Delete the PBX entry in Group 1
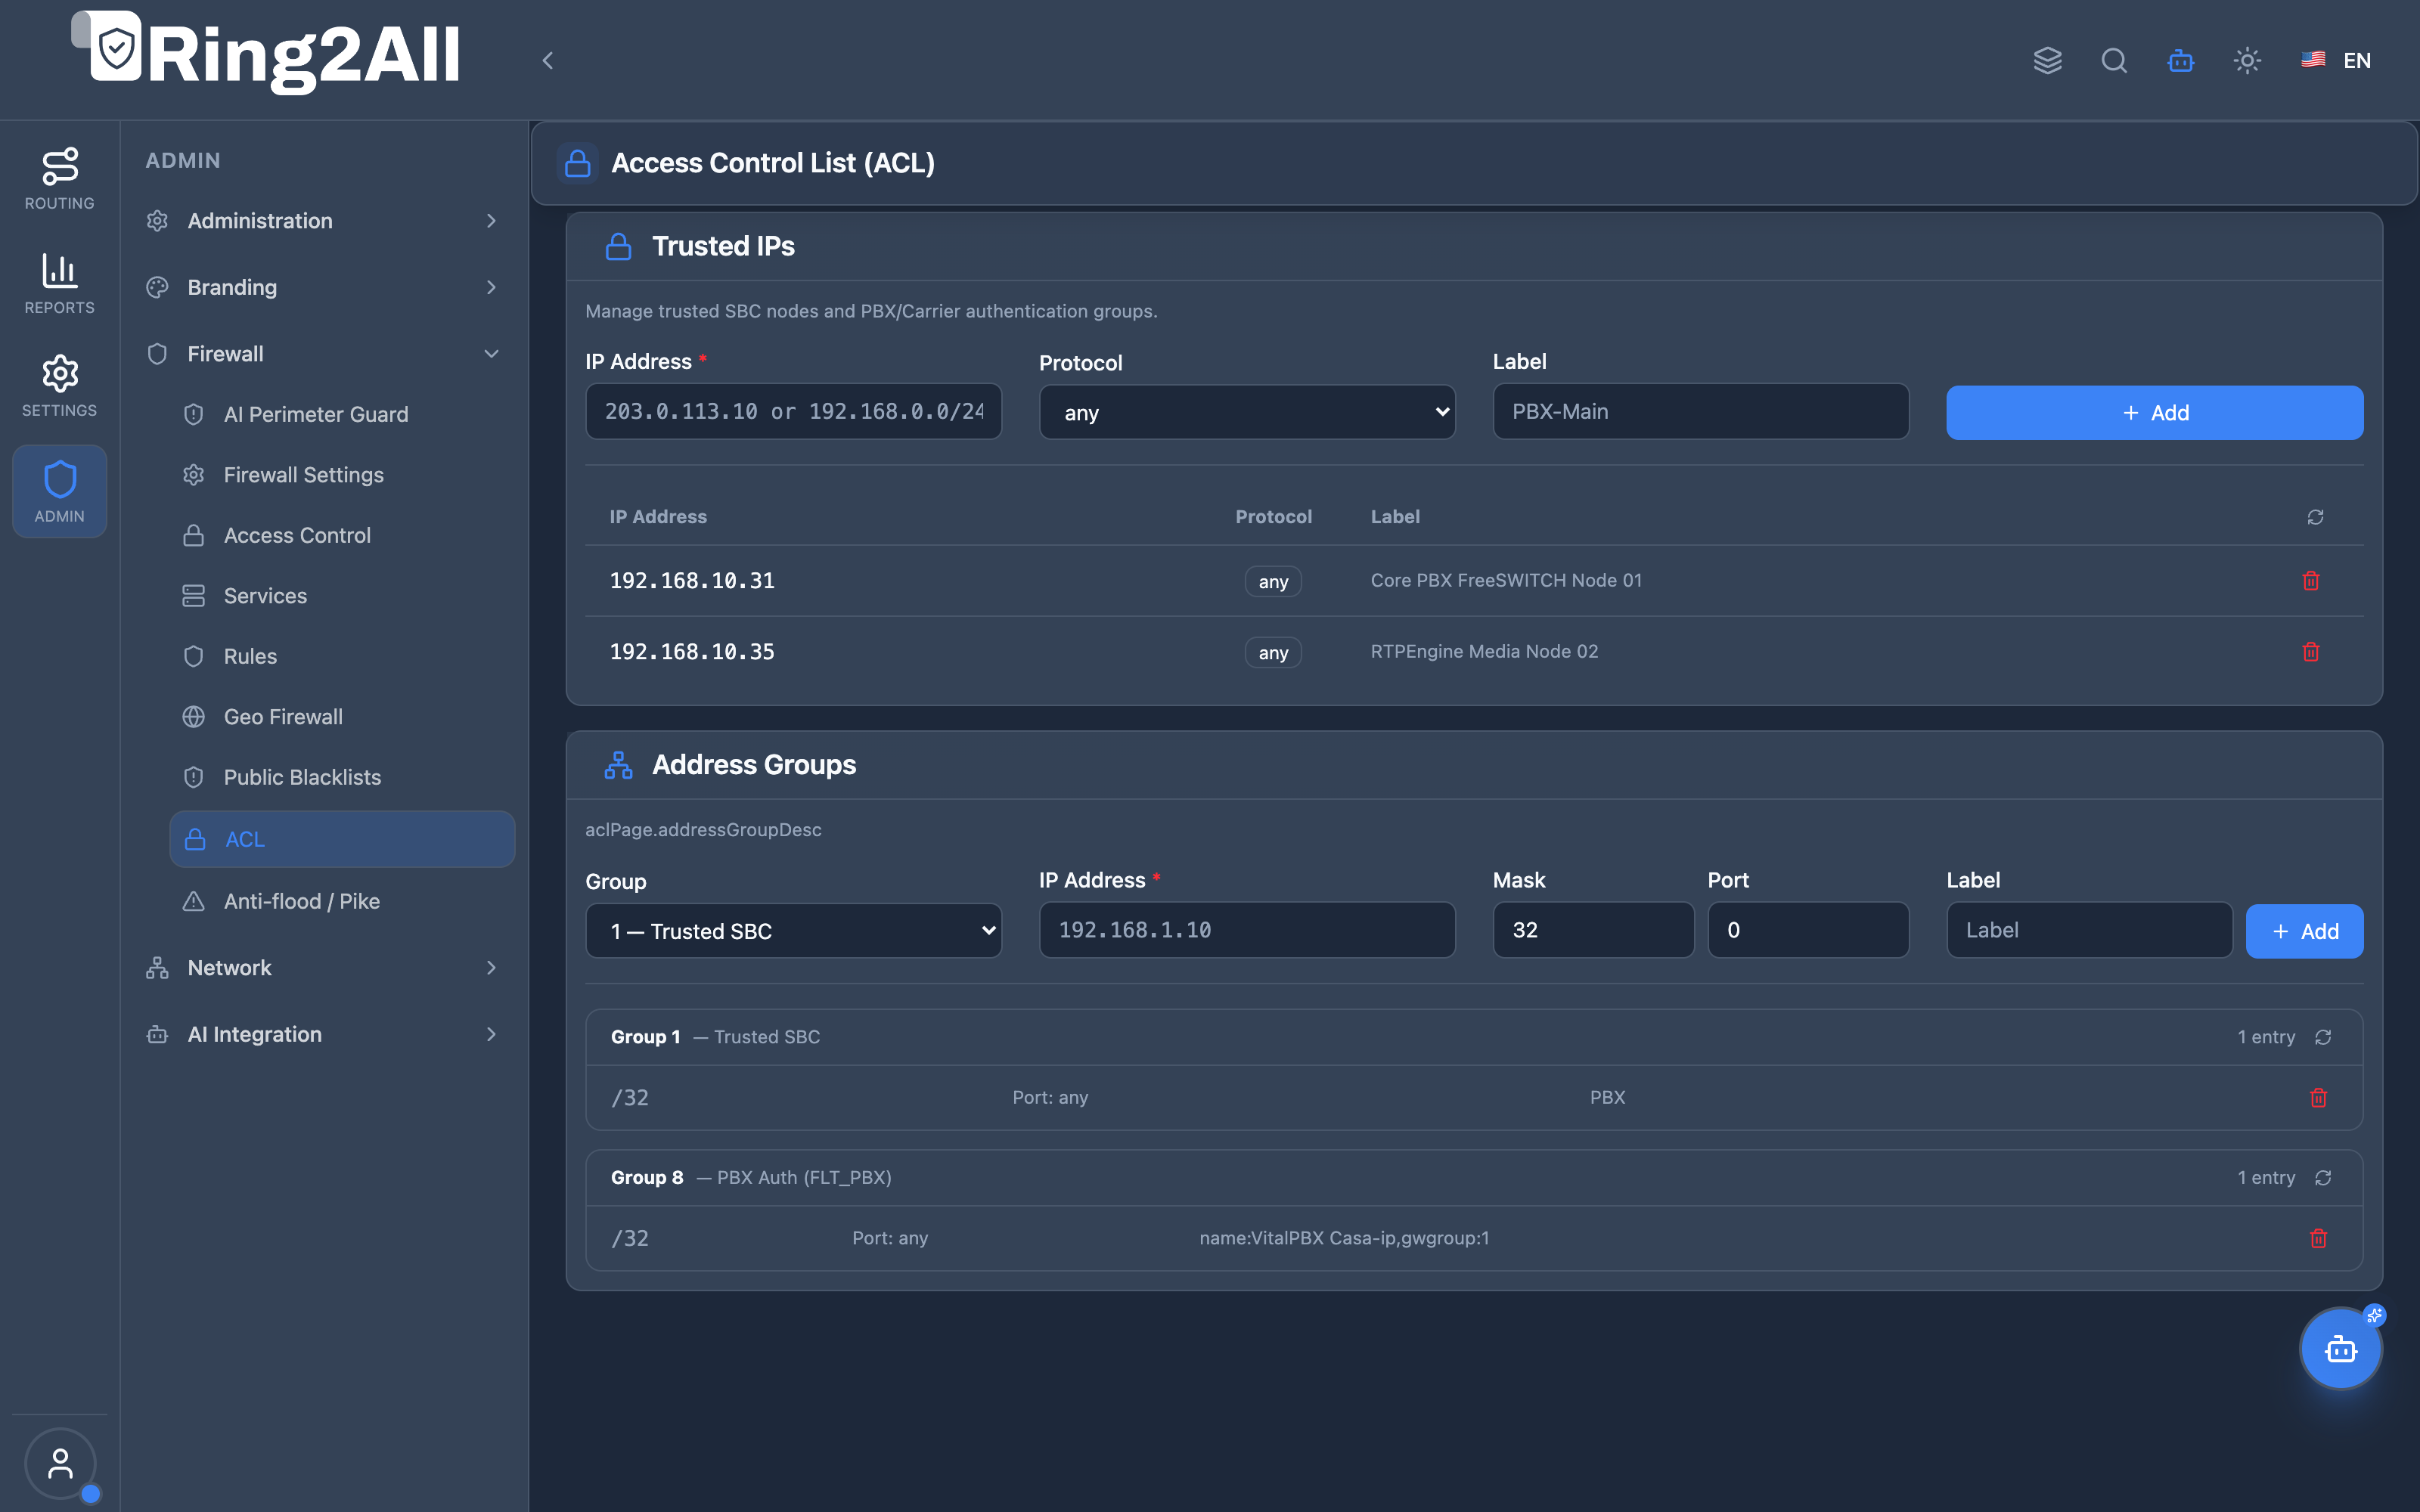Image resolution: width=2420 pixels, height=1512 pixels. coord(2319,1098)
